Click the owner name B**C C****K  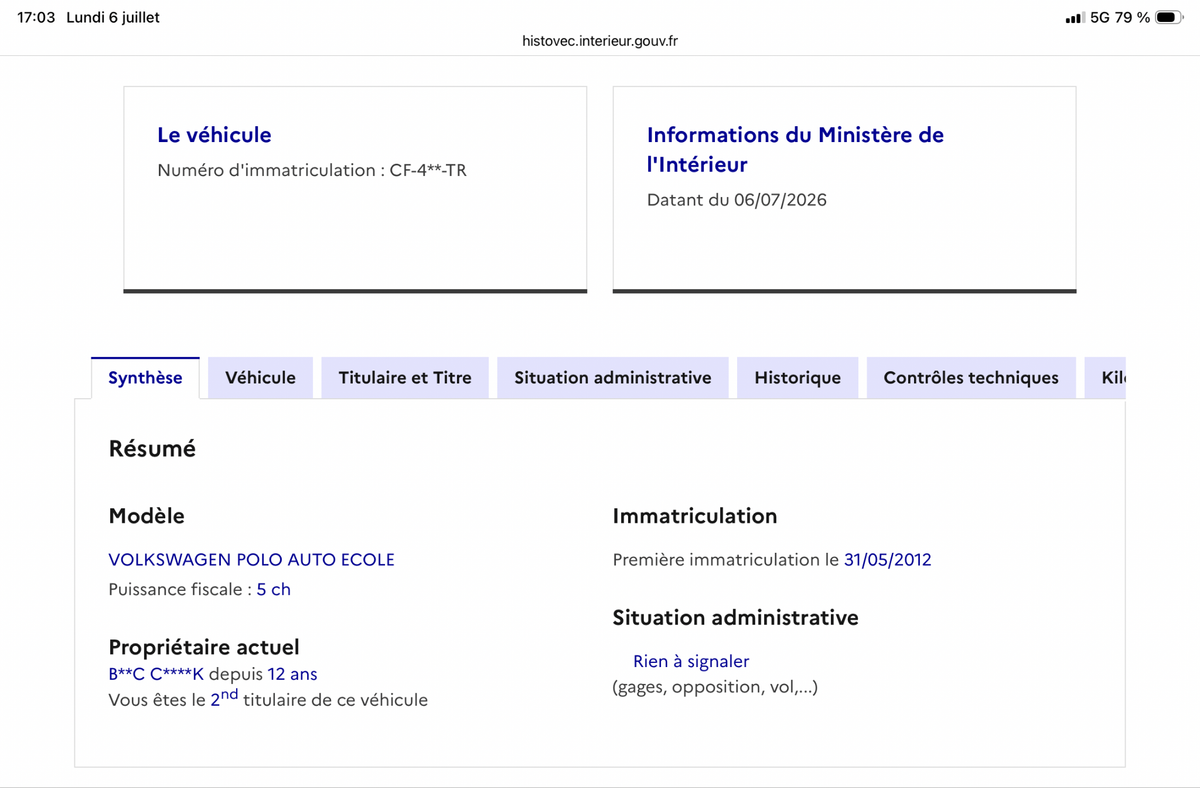[156, 674]
